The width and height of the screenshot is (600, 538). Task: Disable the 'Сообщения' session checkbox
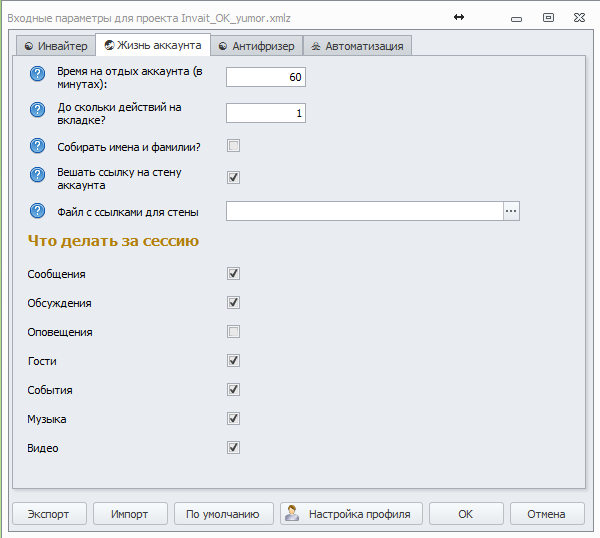(x=233, y=273)
